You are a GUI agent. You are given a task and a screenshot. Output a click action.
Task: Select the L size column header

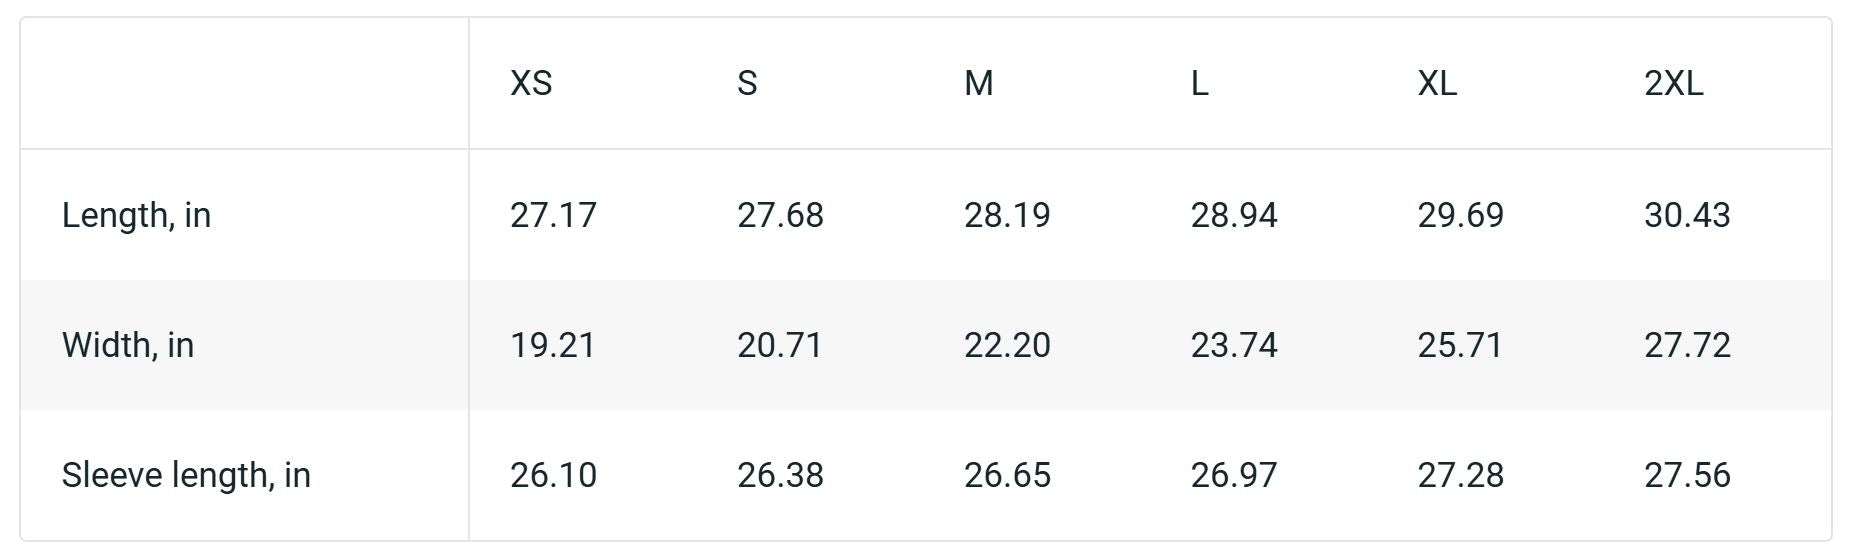(x=1199, y=83)
